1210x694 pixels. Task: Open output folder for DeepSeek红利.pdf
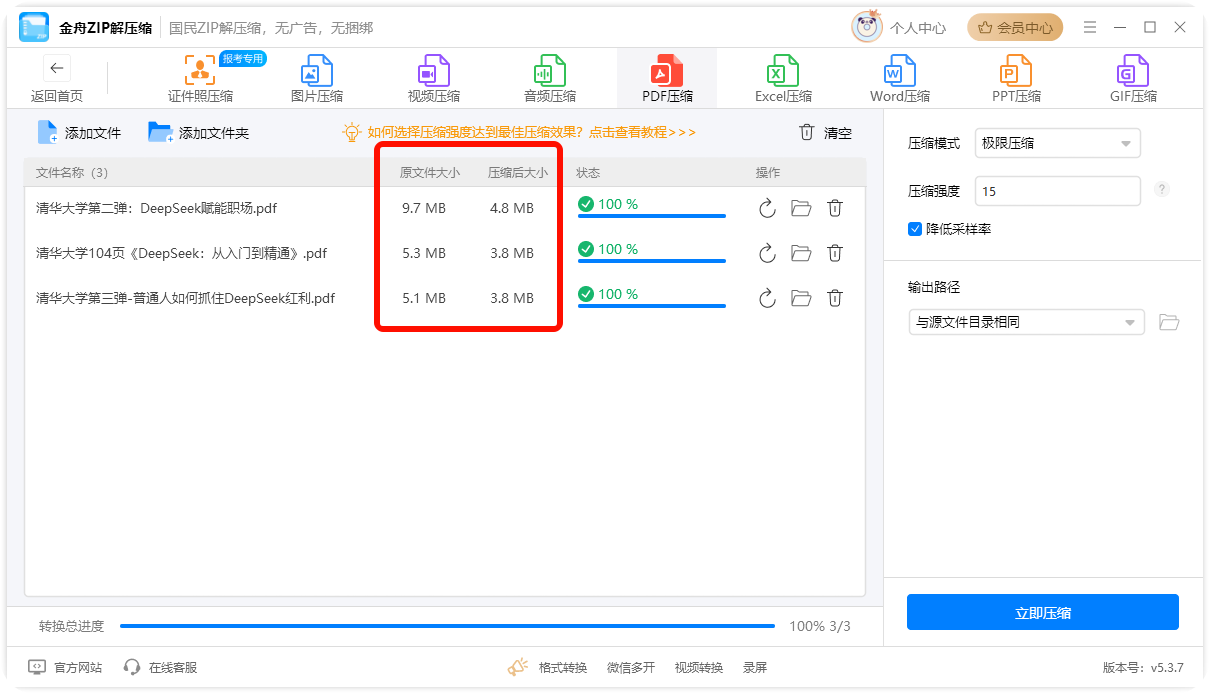click(801, 298)
